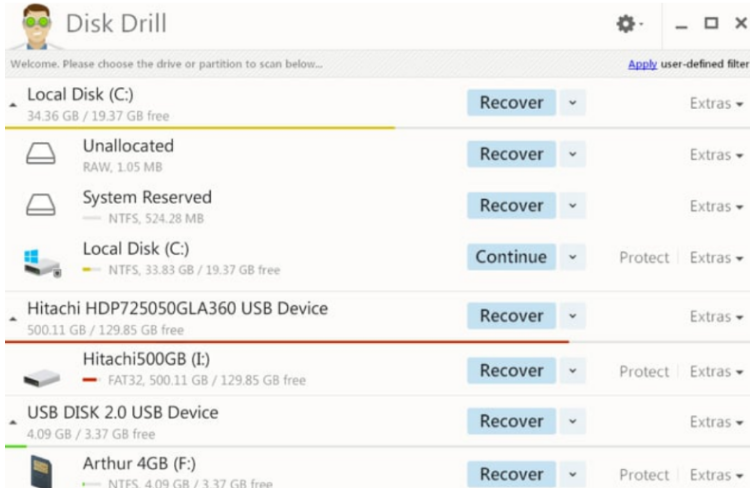Collapse the Hitachi HDP725050GLA360 USB Device group

pyautogui.click(x=13, y=317)
